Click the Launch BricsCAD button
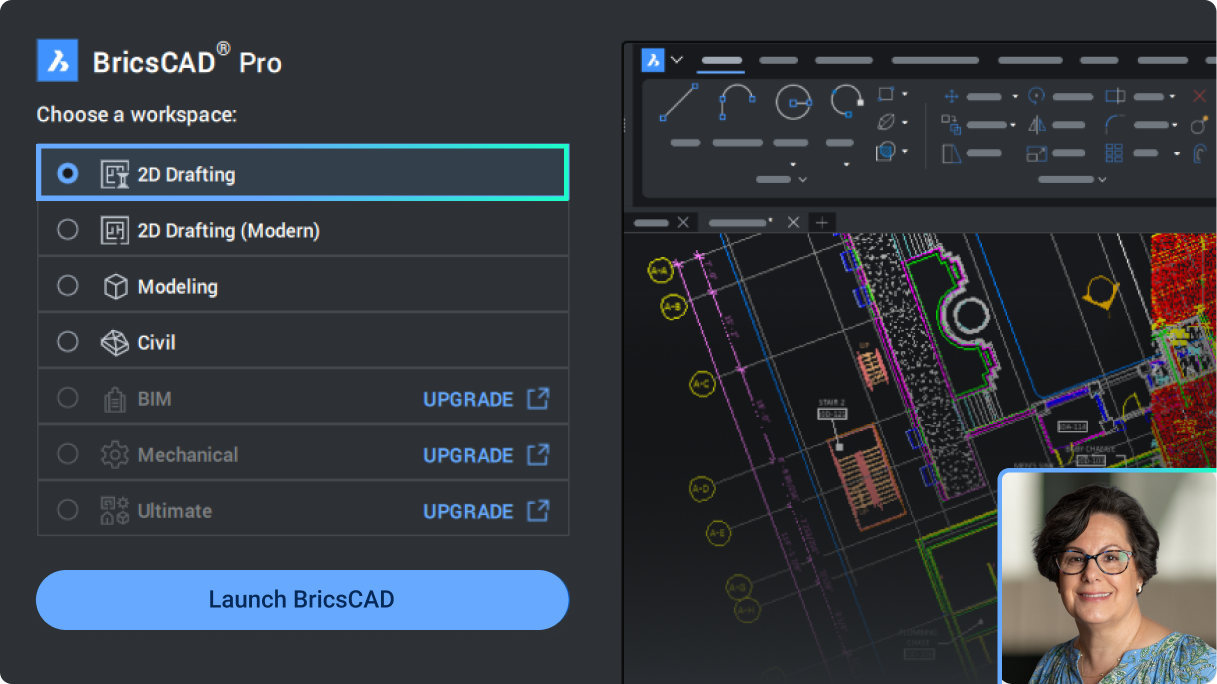1217x684 pixels. 302,599
